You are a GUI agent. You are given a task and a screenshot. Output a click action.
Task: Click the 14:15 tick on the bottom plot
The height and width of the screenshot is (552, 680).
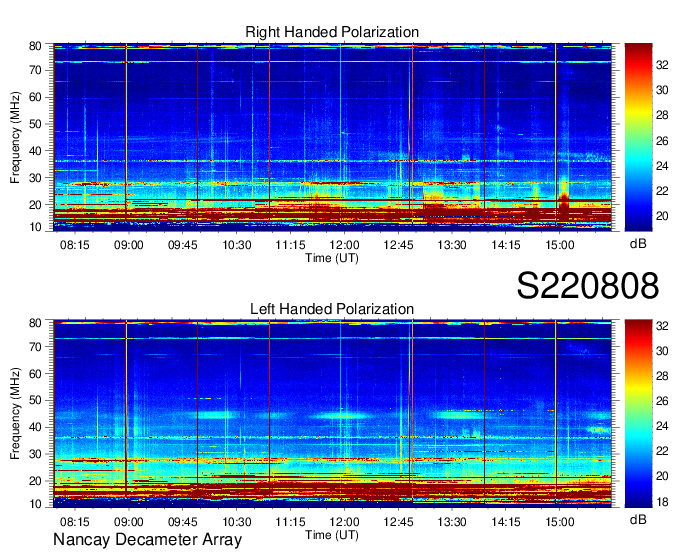click(506, 522)
